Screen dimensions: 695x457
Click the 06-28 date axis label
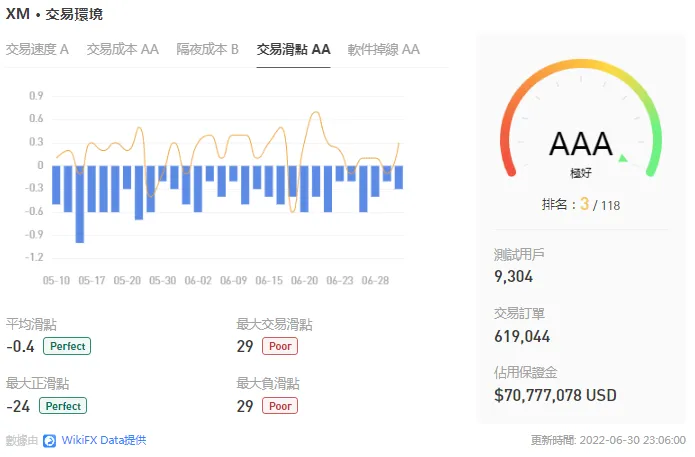coord(375,281)
